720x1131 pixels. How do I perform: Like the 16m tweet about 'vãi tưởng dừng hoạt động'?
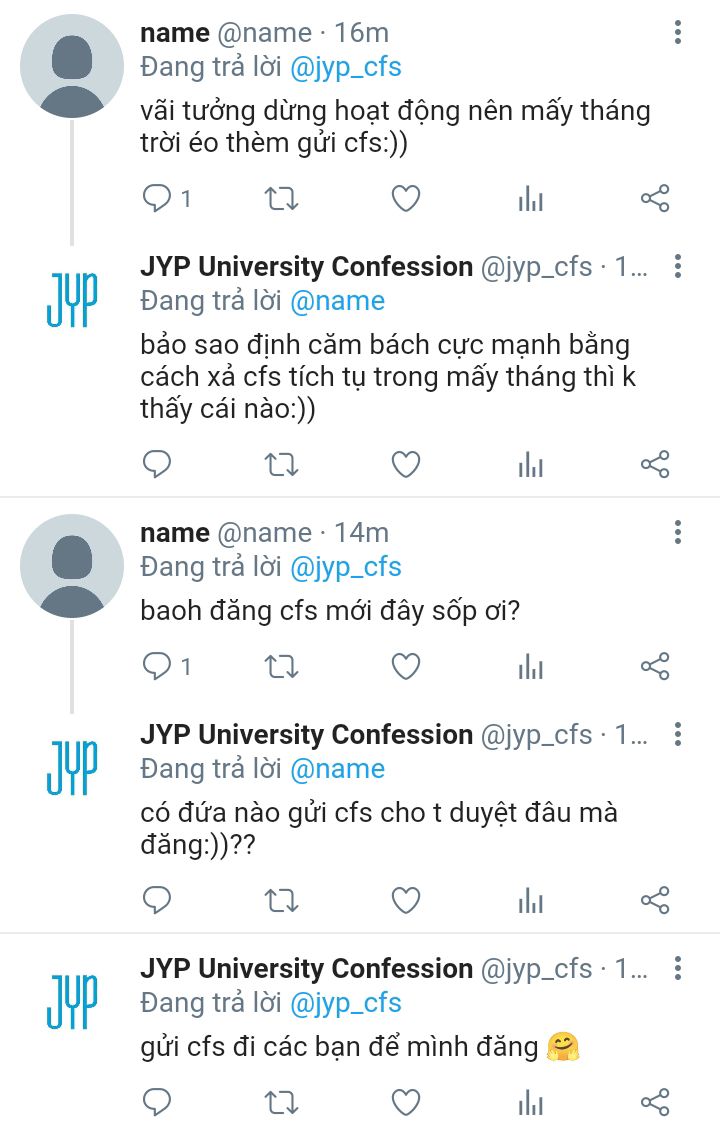405,198
